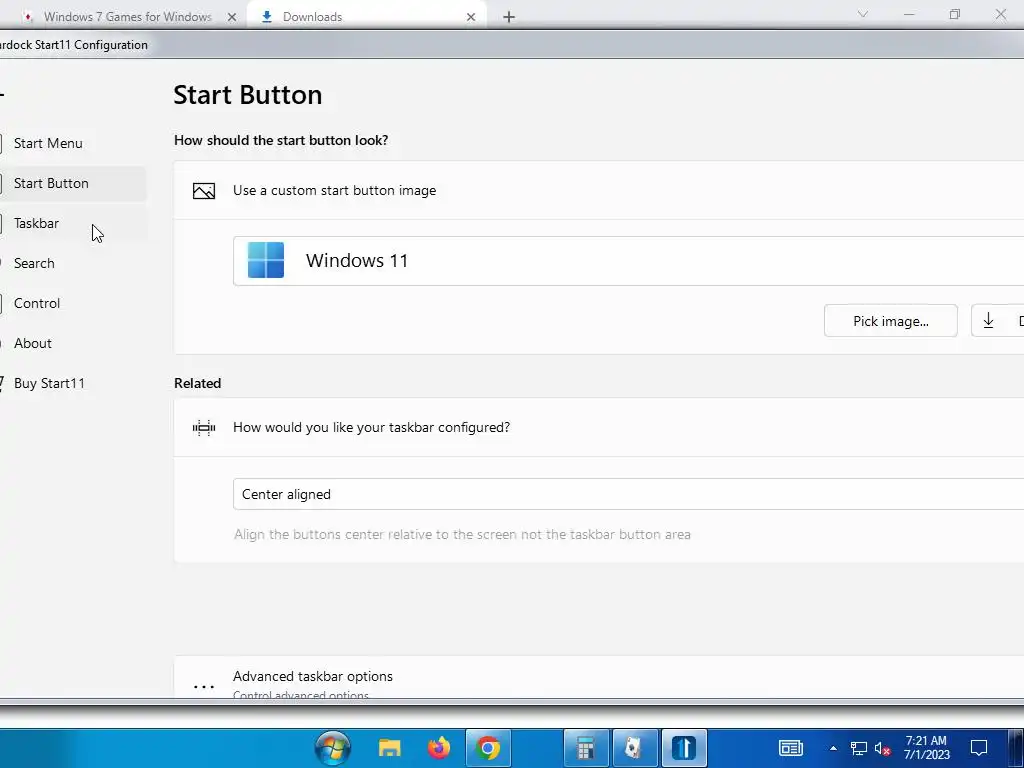This screenshot has width=1024, height=768.
Task: Switch to Windows 7 Games for Windows tab
Action: click(127, 17)
